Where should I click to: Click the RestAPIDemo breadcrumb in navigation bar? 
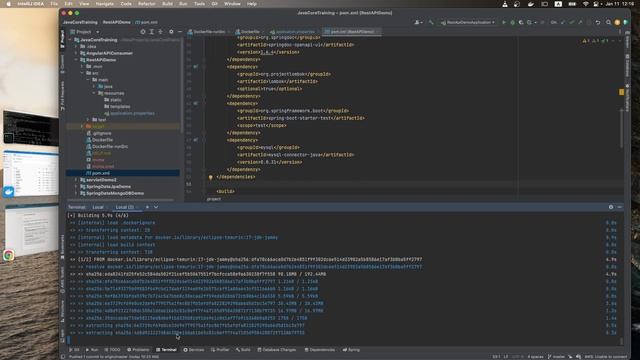(x=117, y=22)
